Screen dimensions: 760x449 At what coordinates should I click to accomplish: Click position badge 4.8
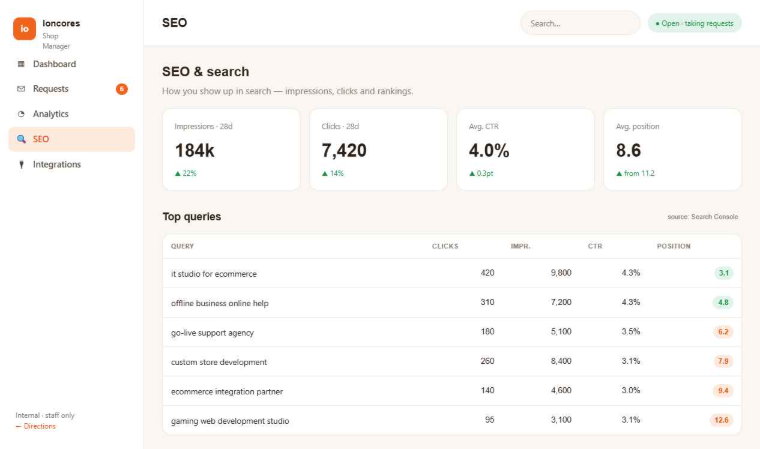coord(723,303)
